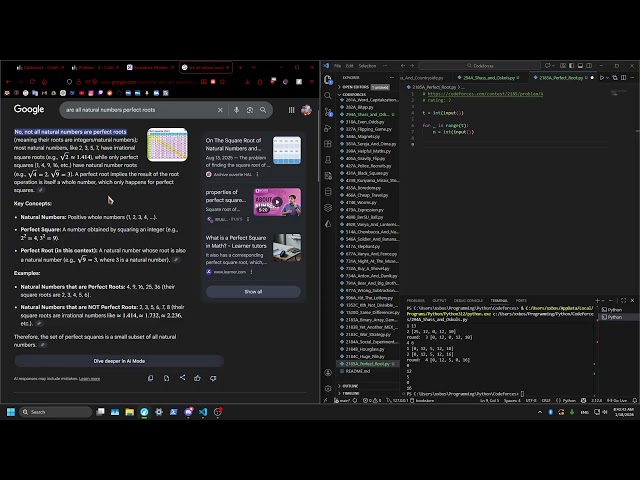Start a Google voice search with the microphone
Image resolution: width=640 pixels, height=480 pixels.
[236, 110]
